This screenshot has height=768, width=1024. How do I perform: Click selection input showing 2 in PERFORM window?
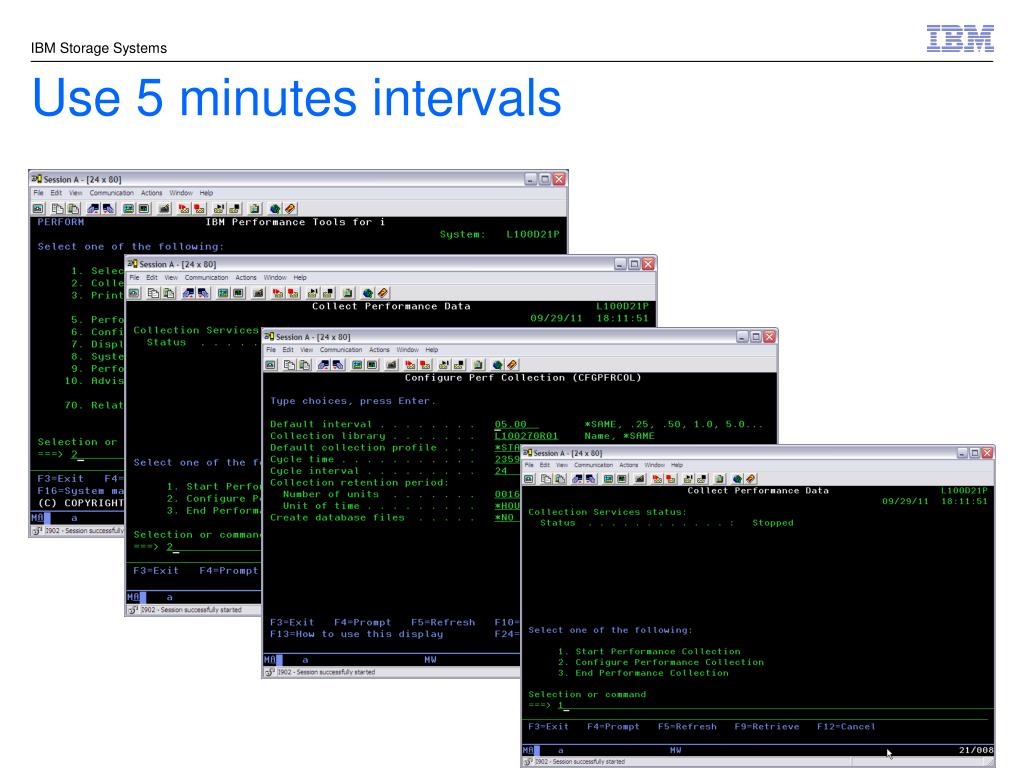(97, 454)
